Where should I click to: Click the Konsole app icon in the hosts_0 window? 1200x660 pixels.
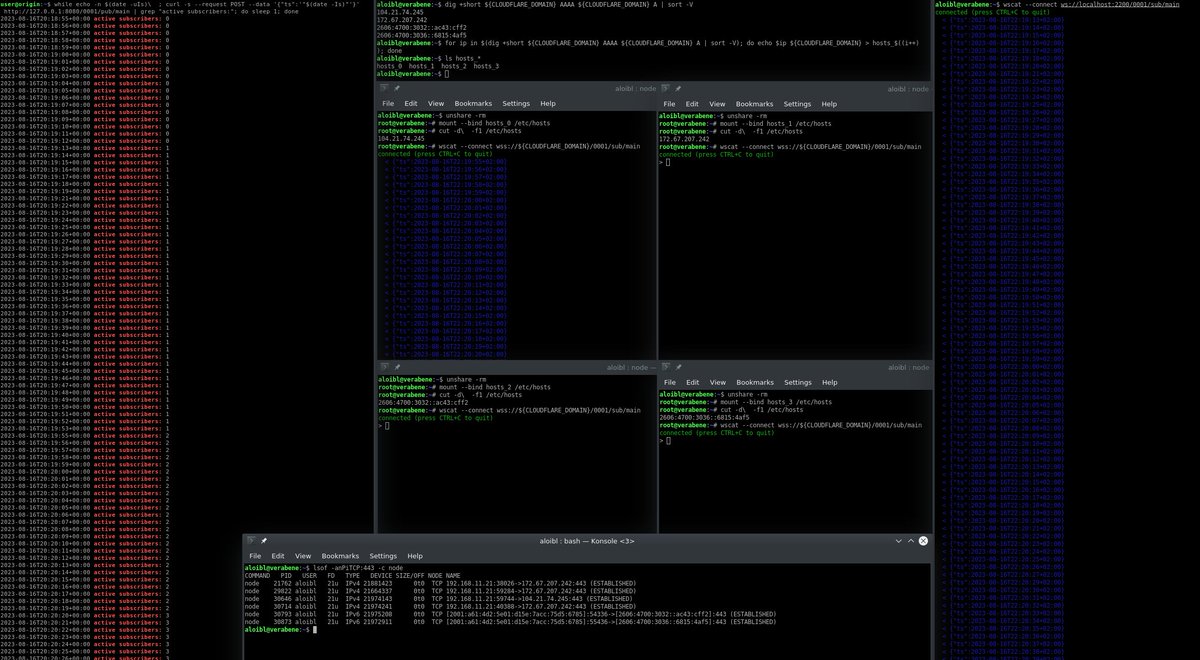point(384,88)
